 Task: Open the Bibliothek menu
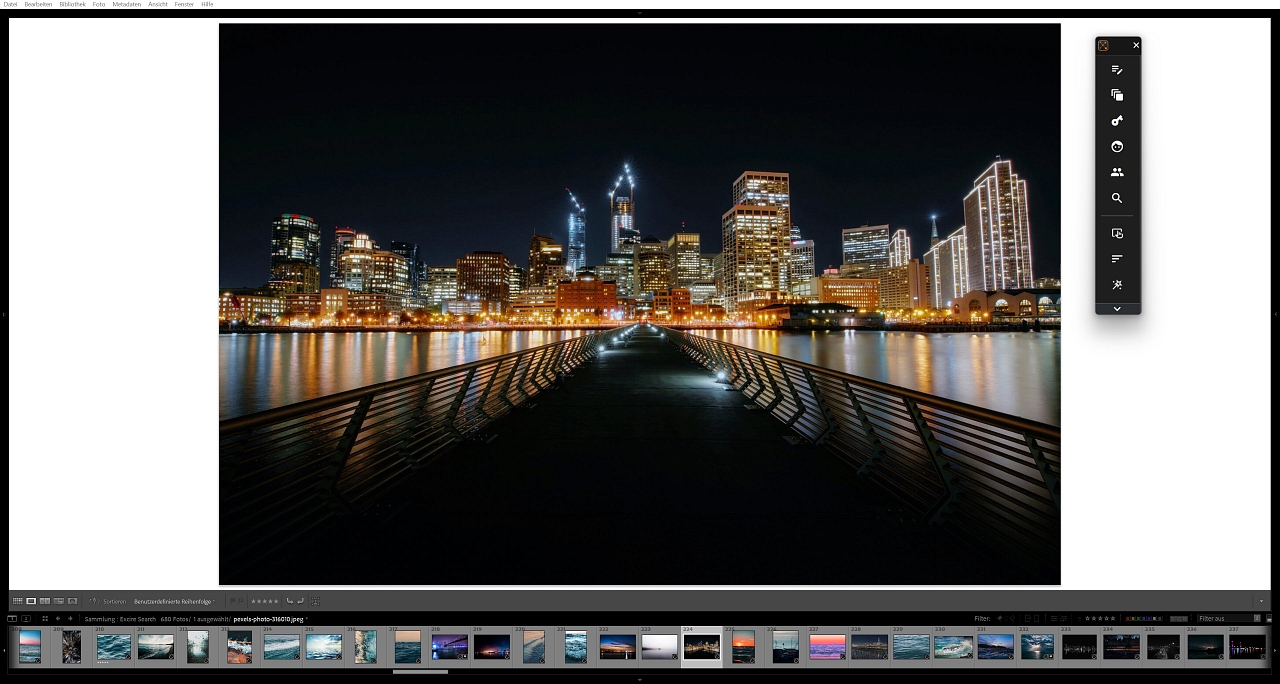[x=72, y=4]
